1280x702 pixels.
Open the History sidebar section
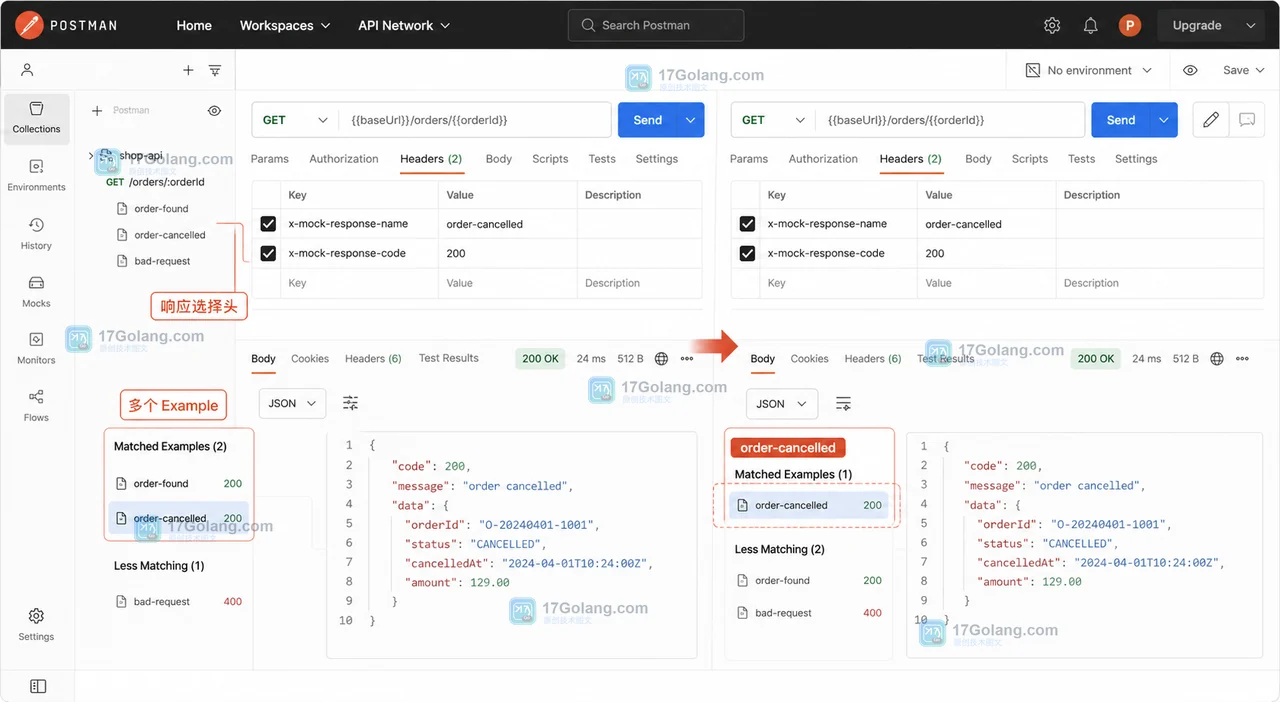pyautogui.click(x=37, y=234)
